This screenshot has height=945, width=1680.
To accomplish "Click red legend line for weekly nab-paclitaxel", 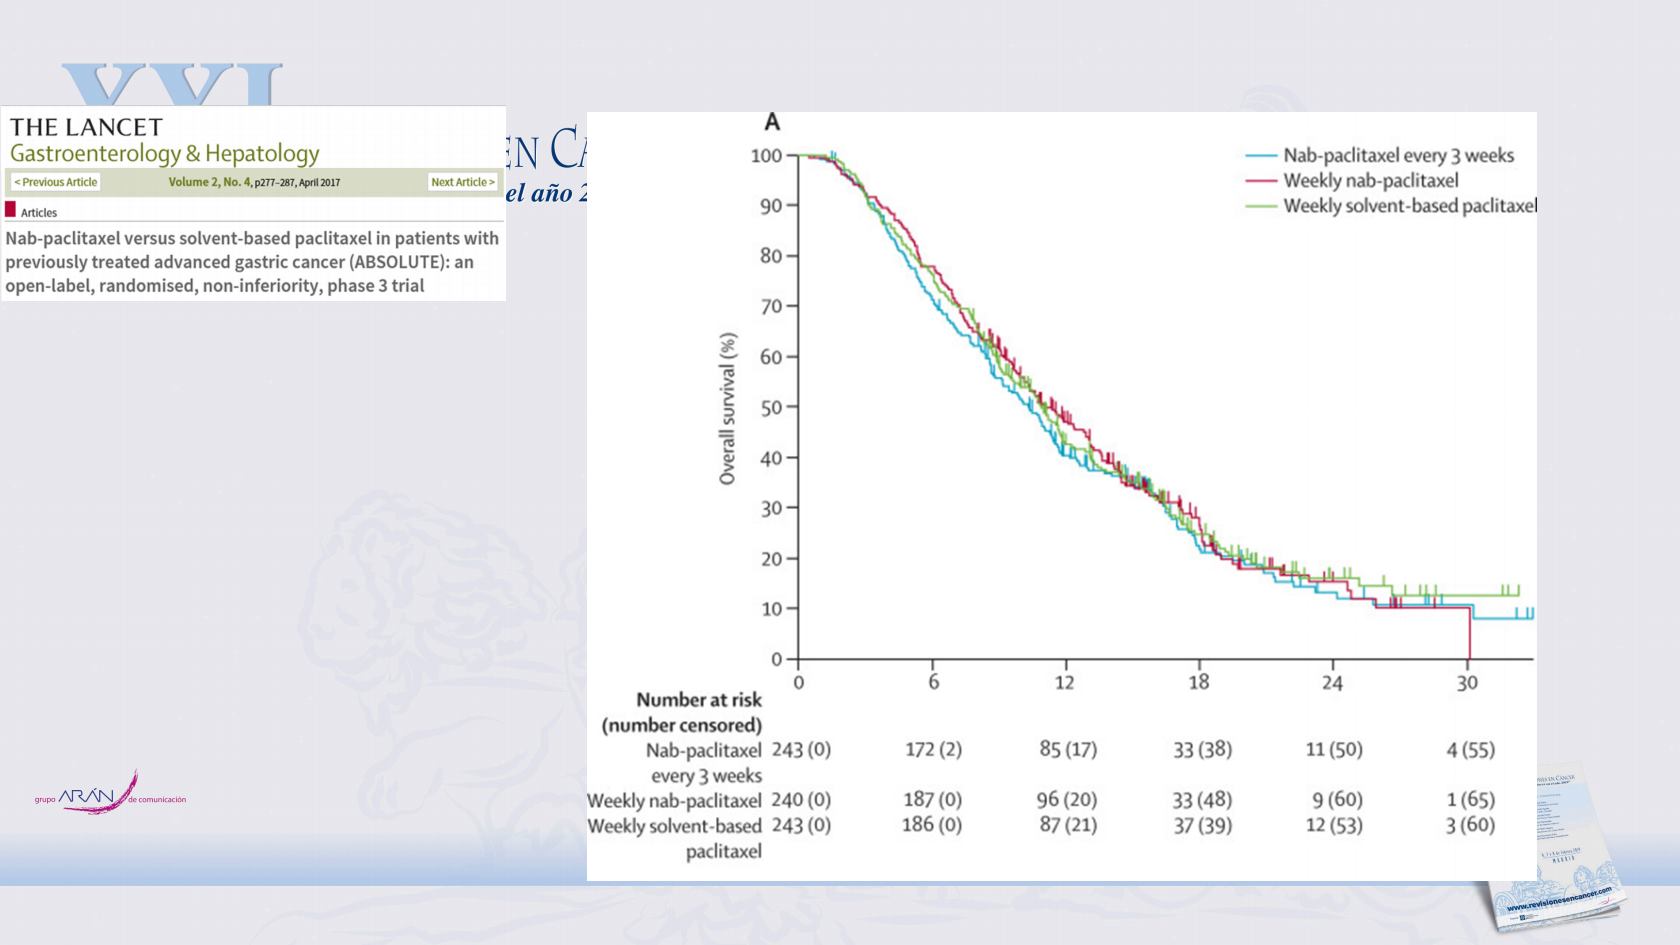I will [1262, 181].
